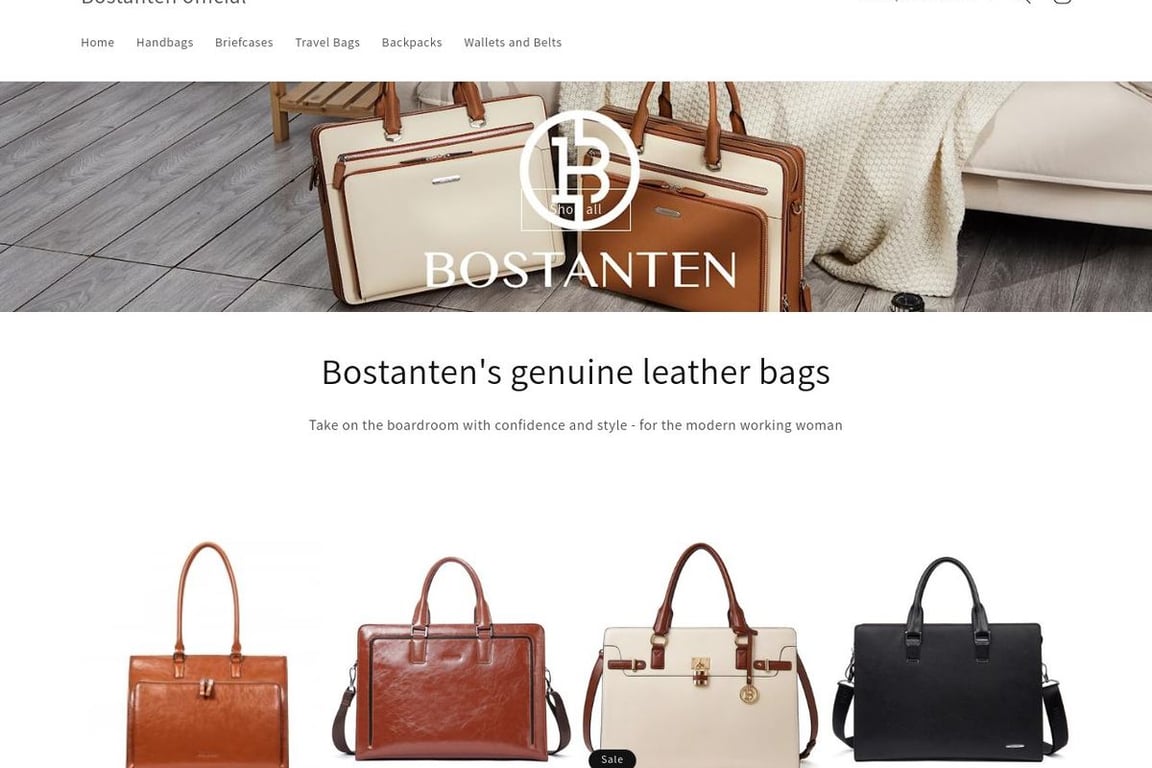The image size is (1152, 768).
Task: Click the genuine leather bags heading
Action: coord(576,371)
